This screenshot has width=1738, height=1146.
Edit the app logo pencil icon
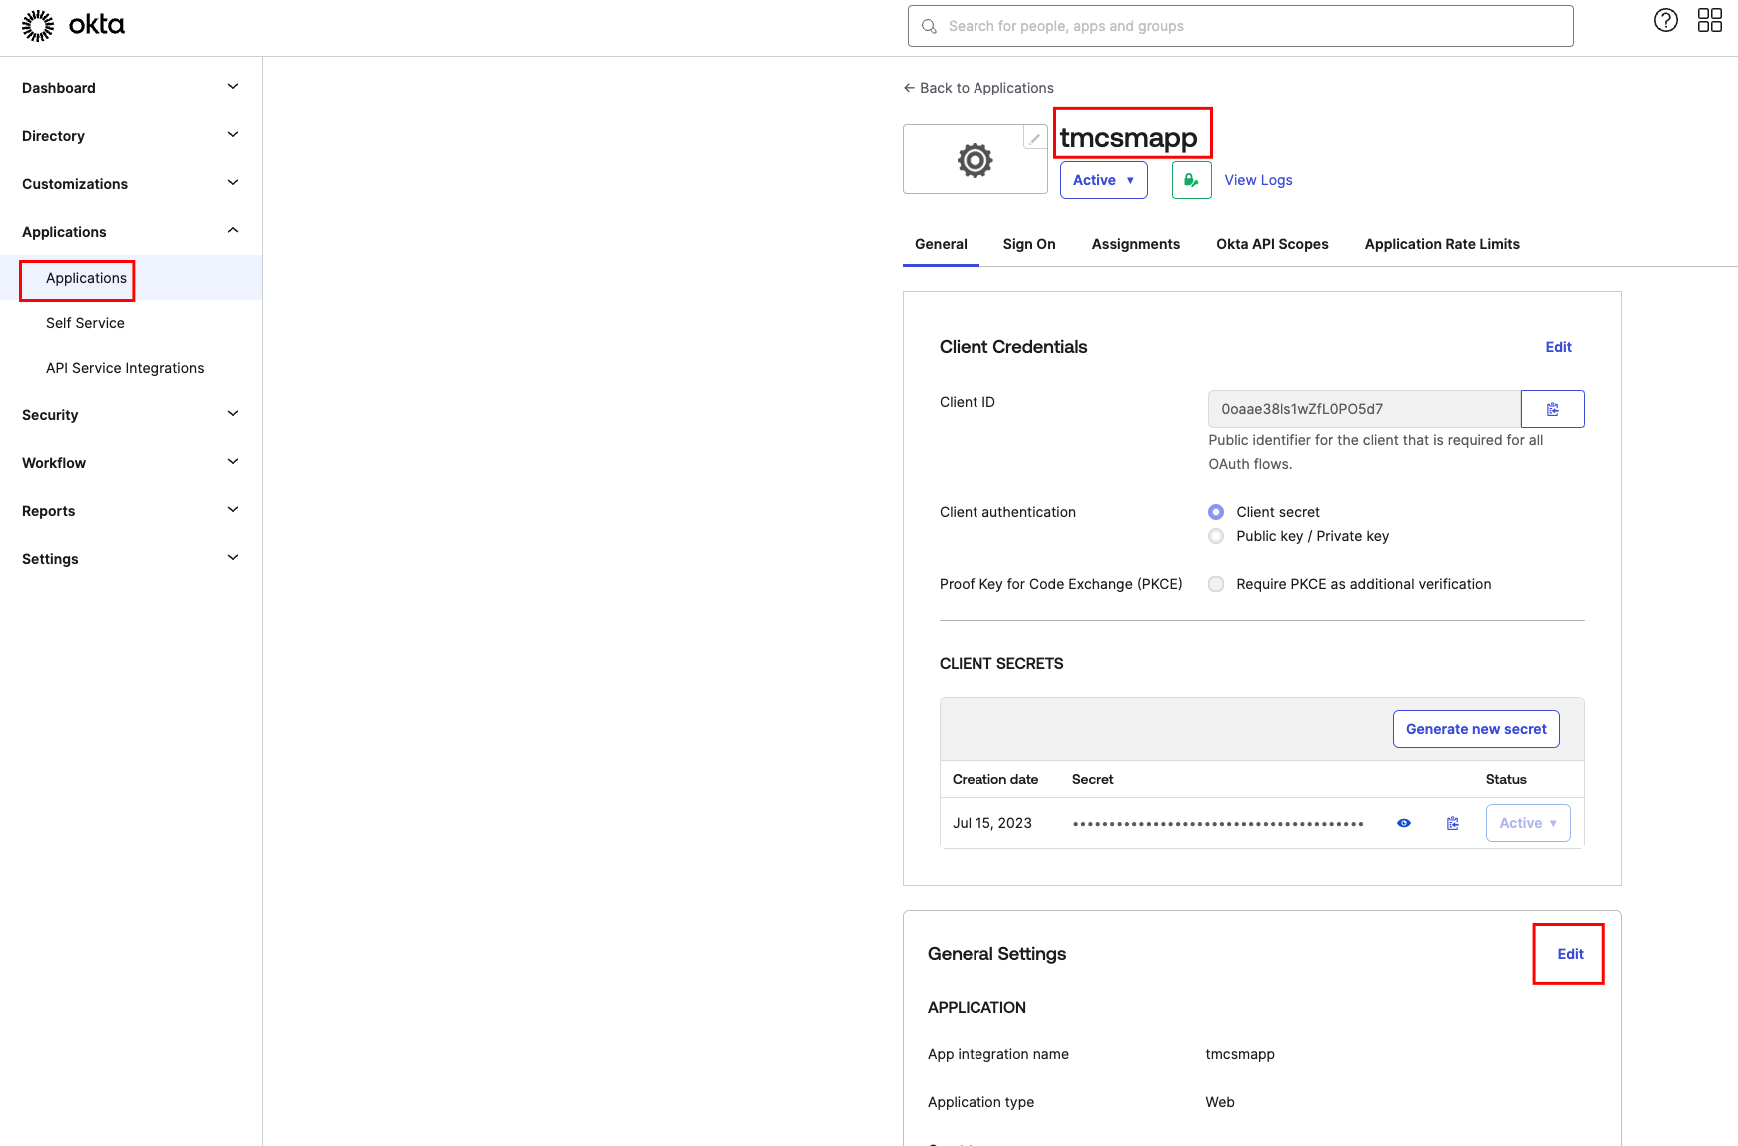coord(1035,138)
